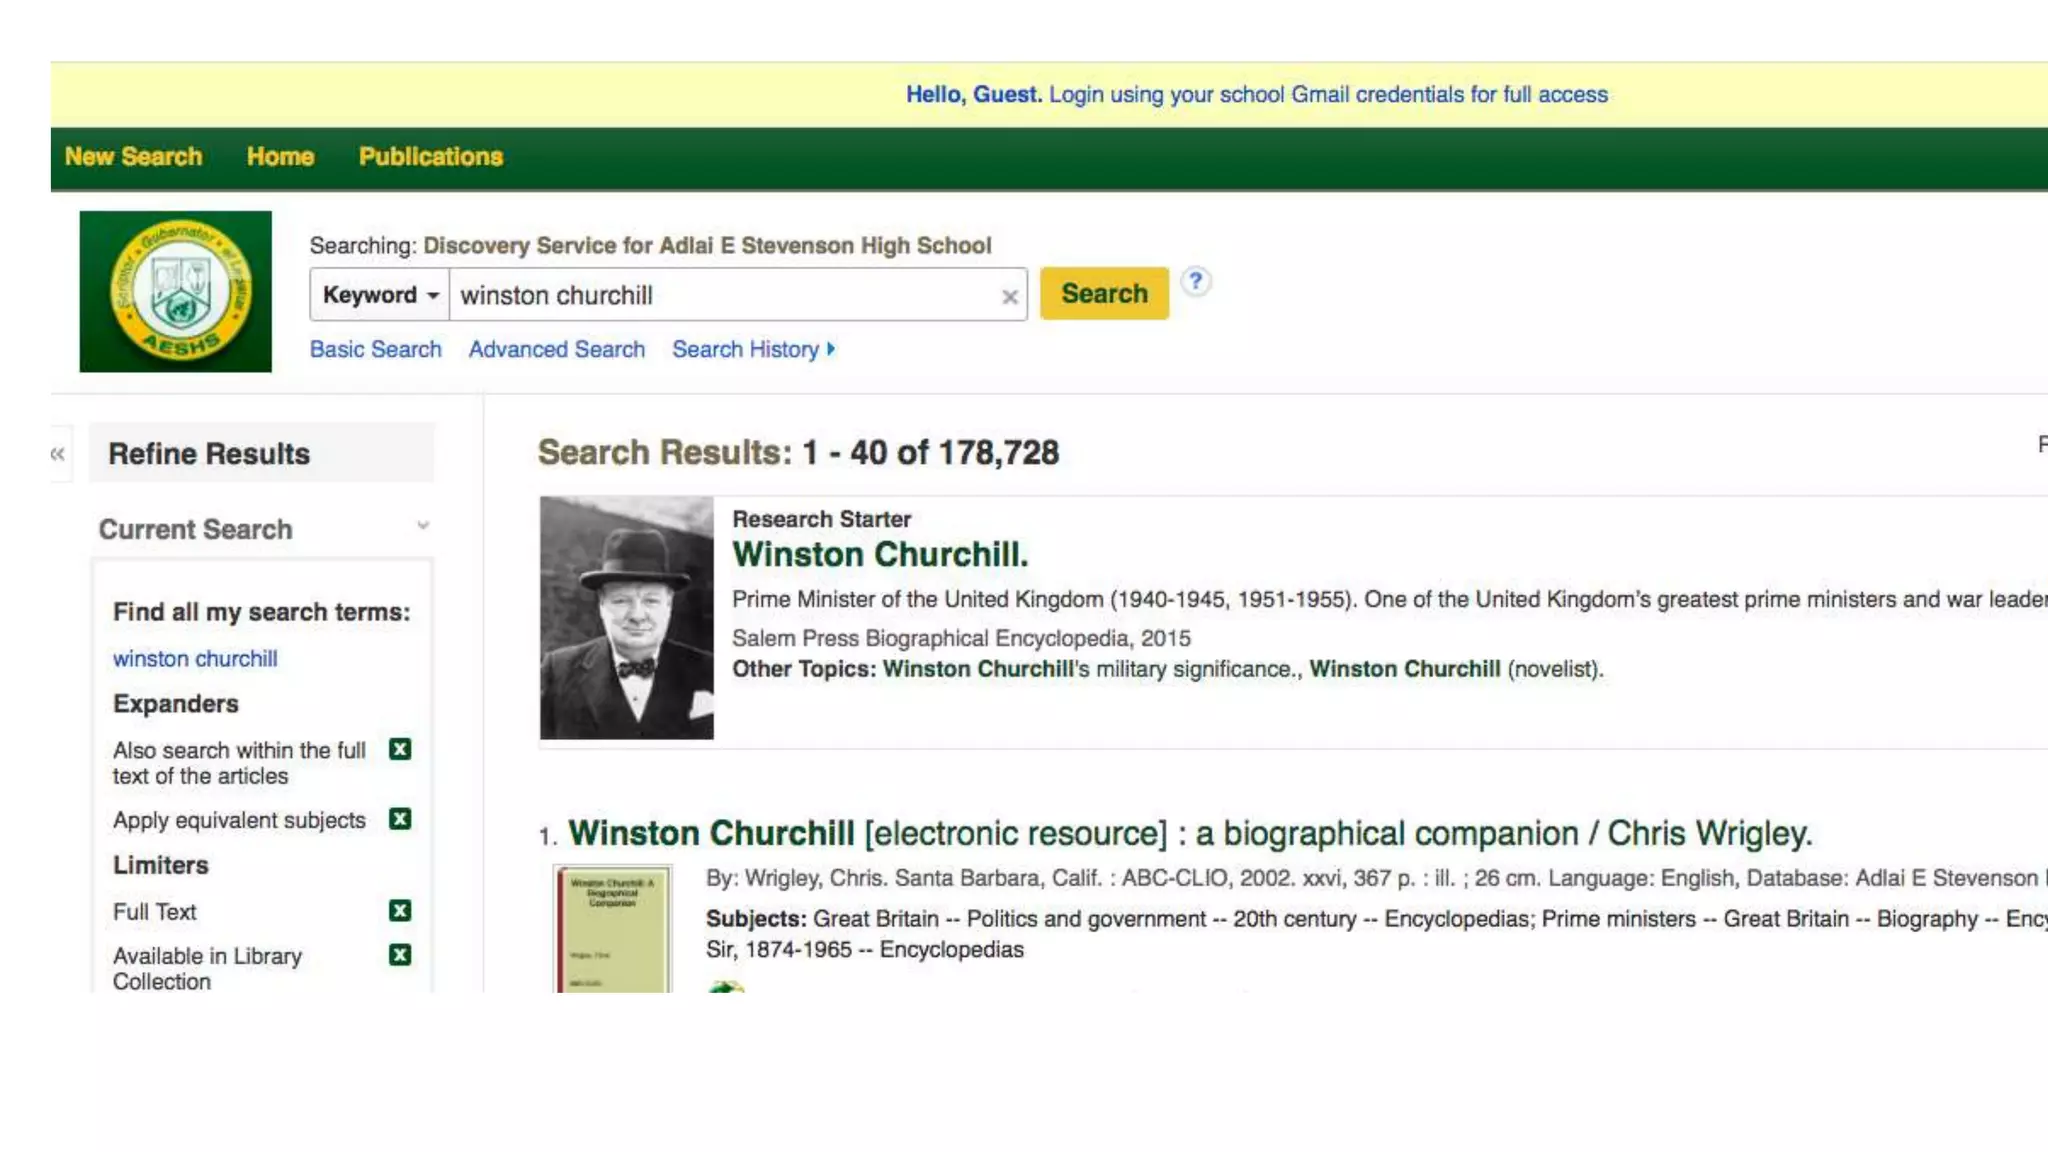The height and width of the screenshot is (1152, 2048).
Task: Open the Winston Churchill biographical companion result
Action: tap(1189, 833)
